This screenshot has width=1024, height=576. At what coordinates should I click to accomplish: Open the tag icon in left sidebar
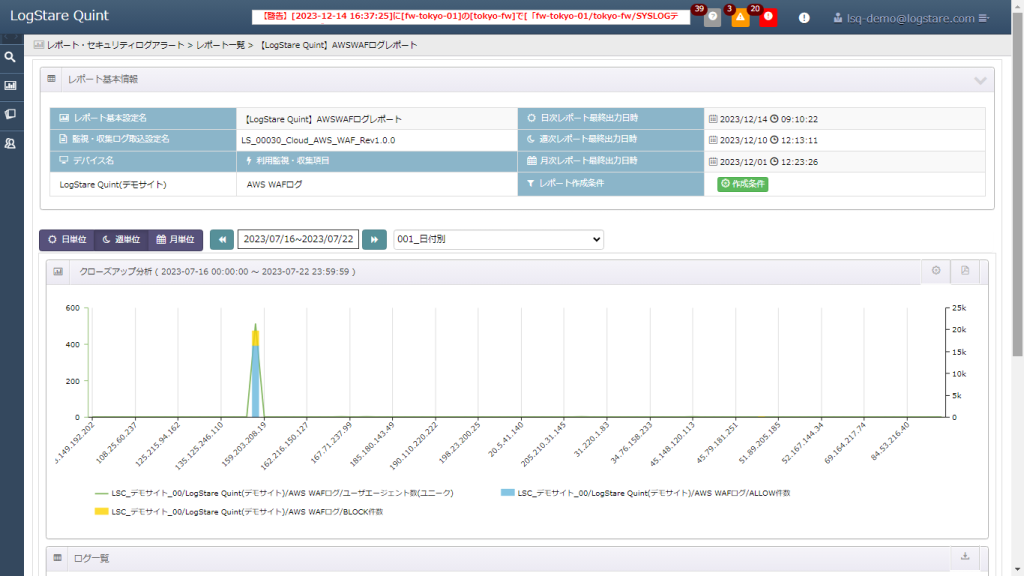click(10, 114)
